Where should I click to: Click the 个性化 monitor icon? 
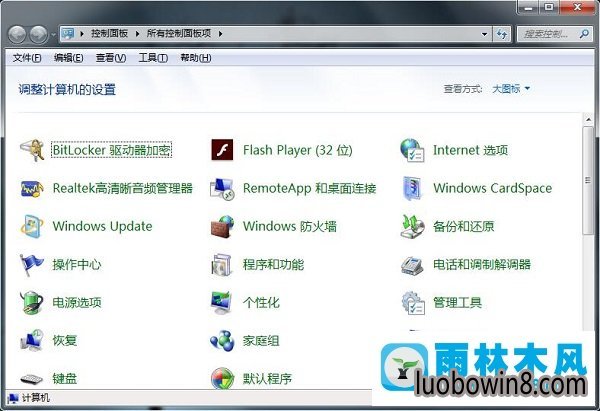point(222,302)
